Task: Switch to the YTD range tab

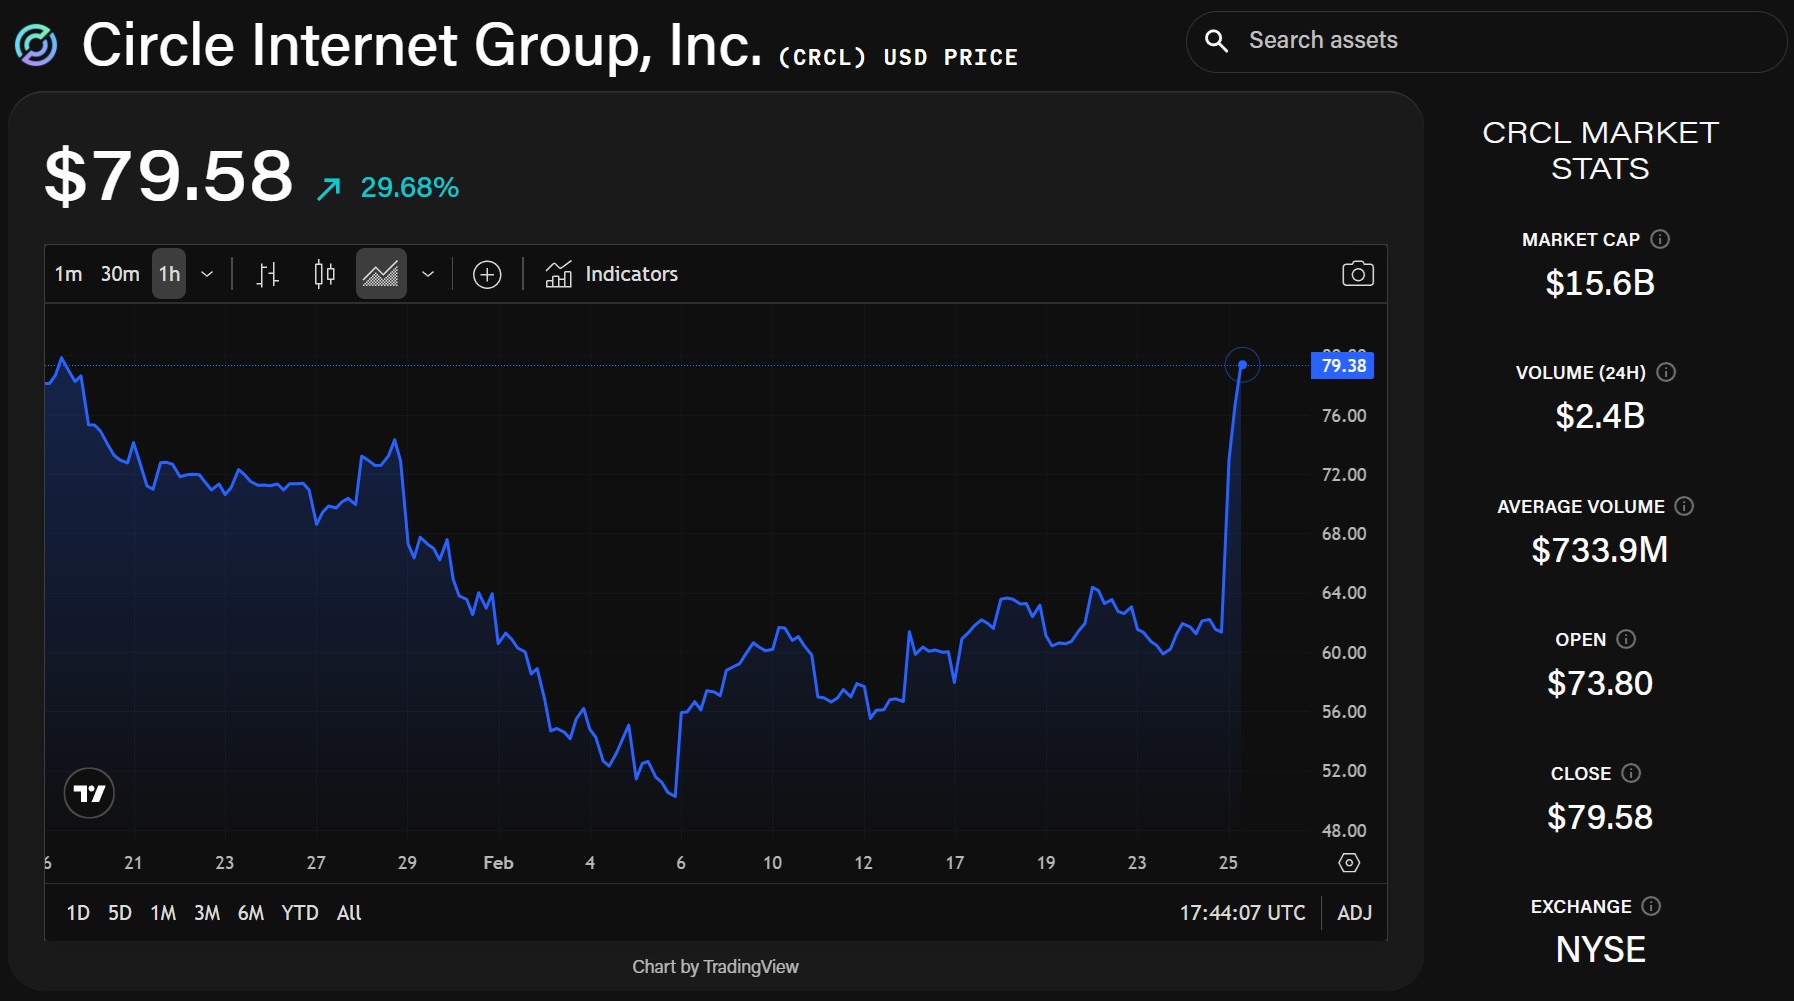Action: pos(300,912)
